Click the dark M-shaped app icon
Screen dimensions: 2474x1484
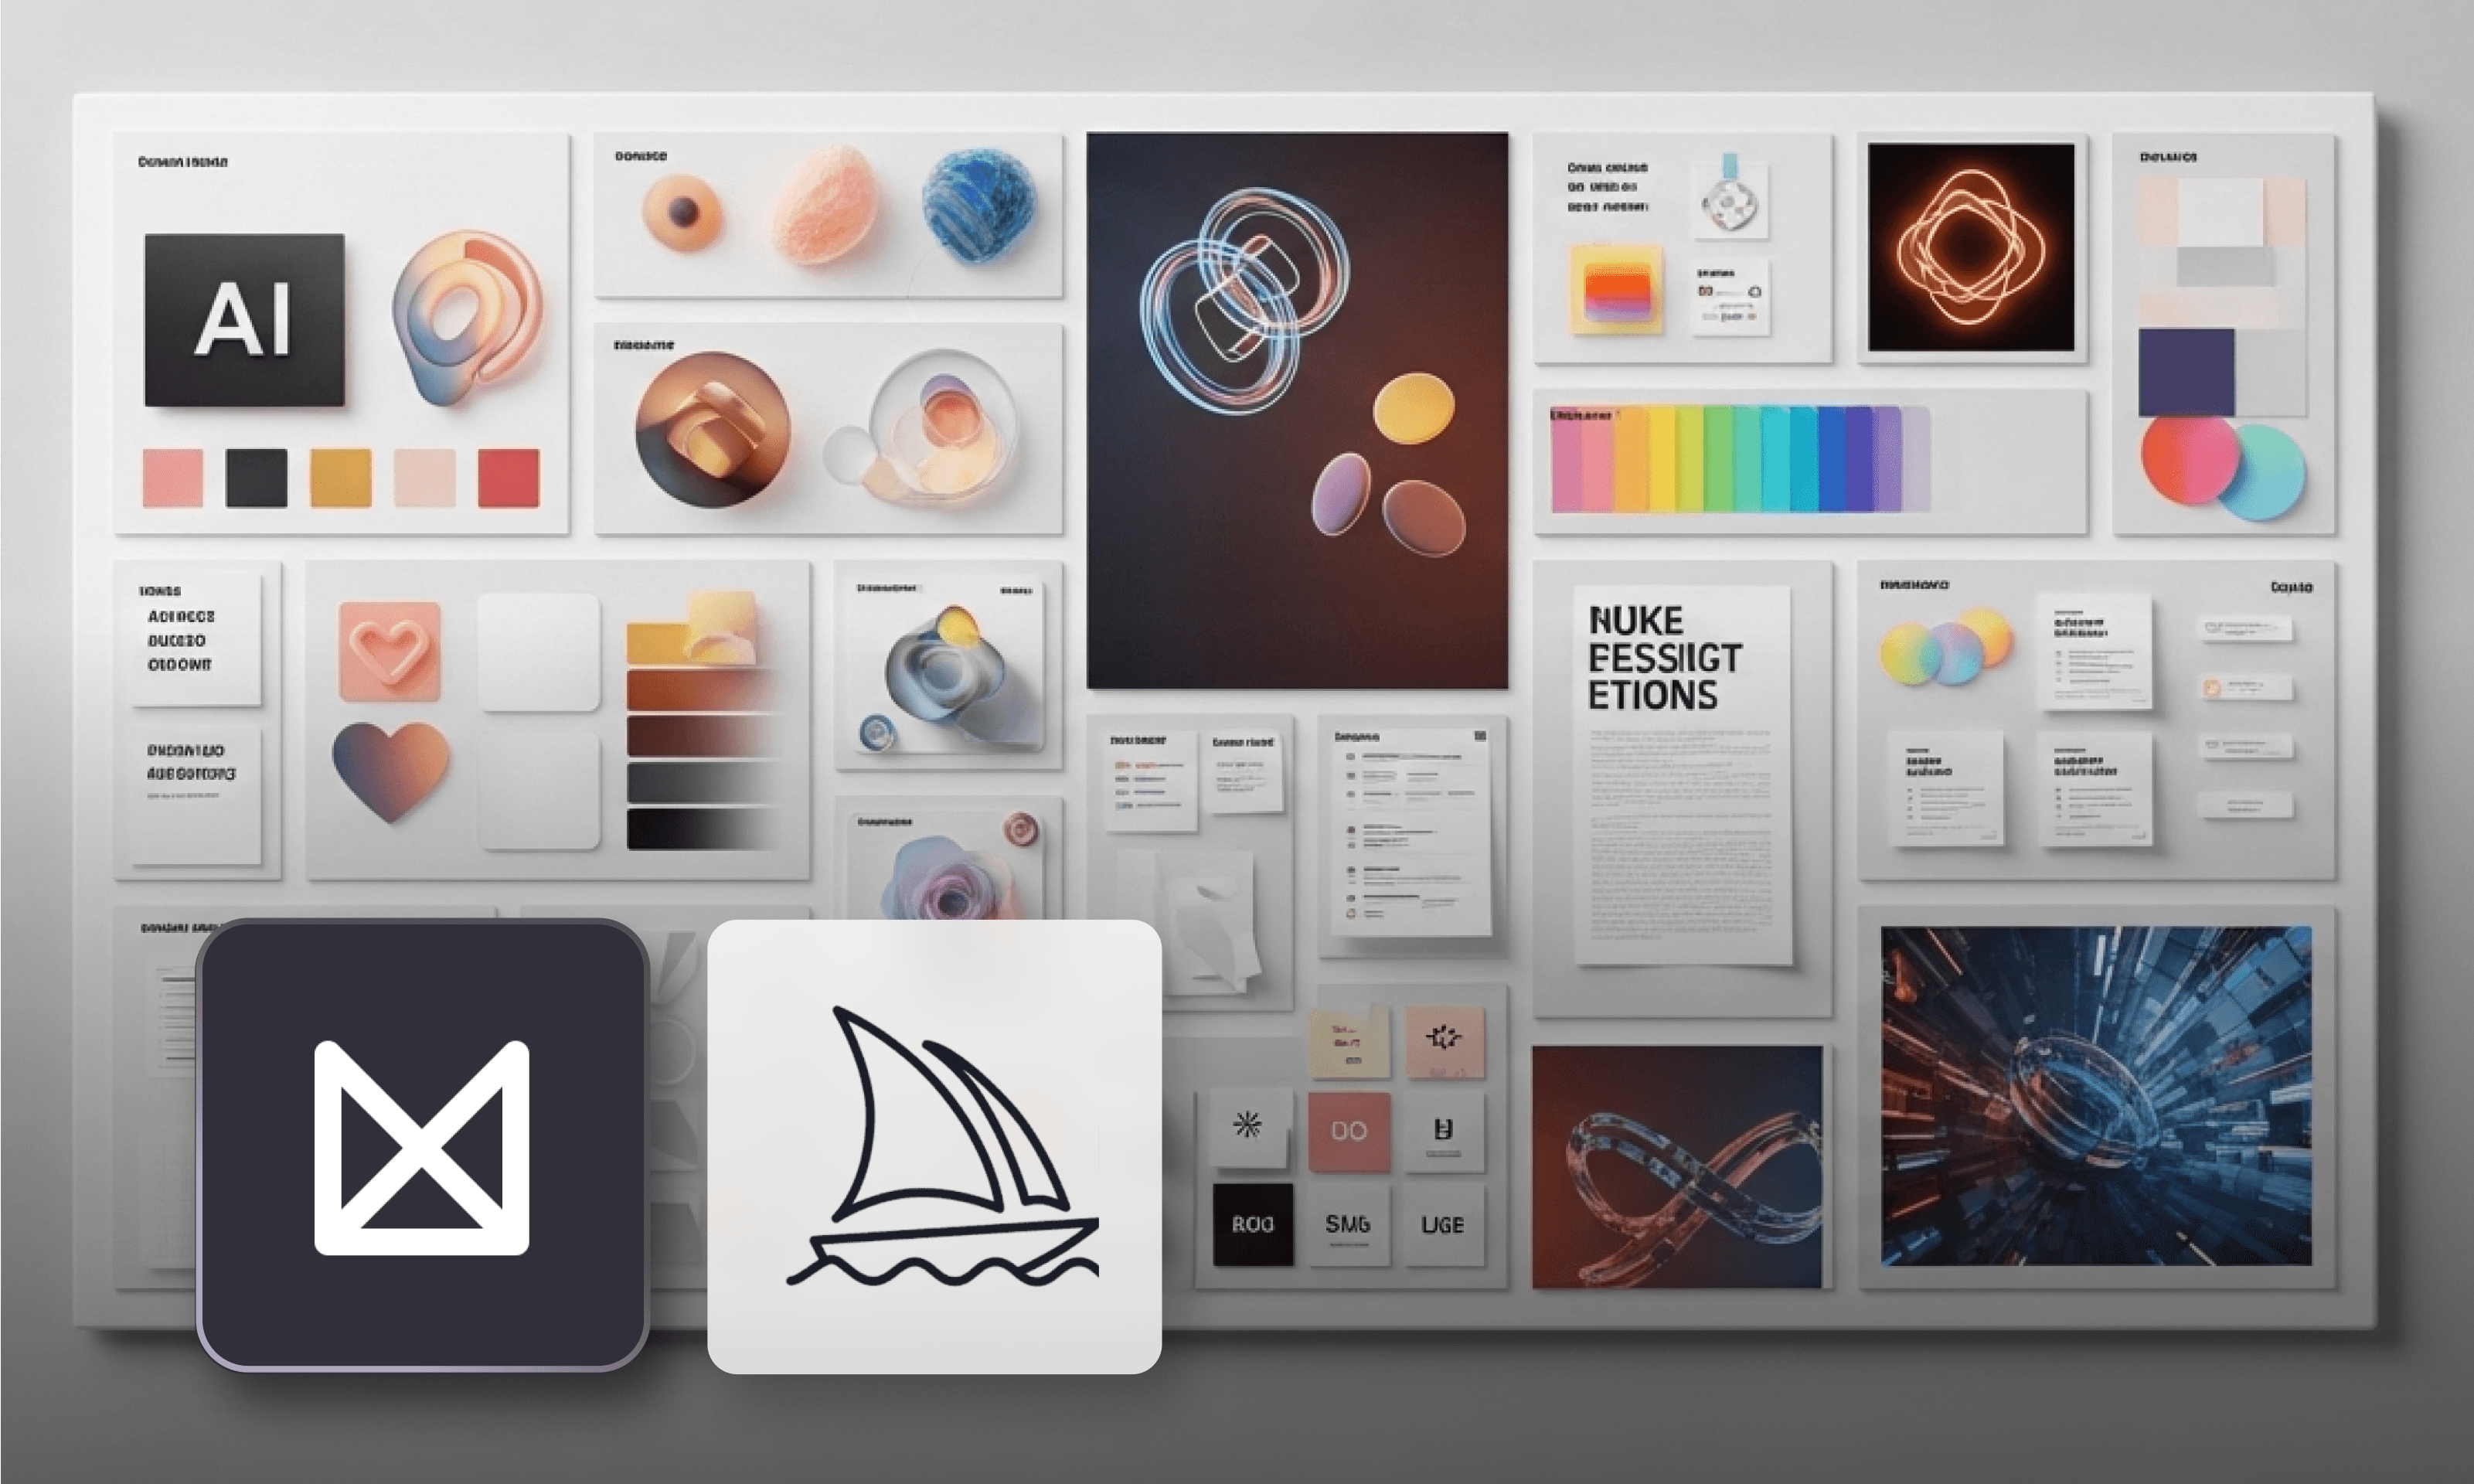(422, 1146)
